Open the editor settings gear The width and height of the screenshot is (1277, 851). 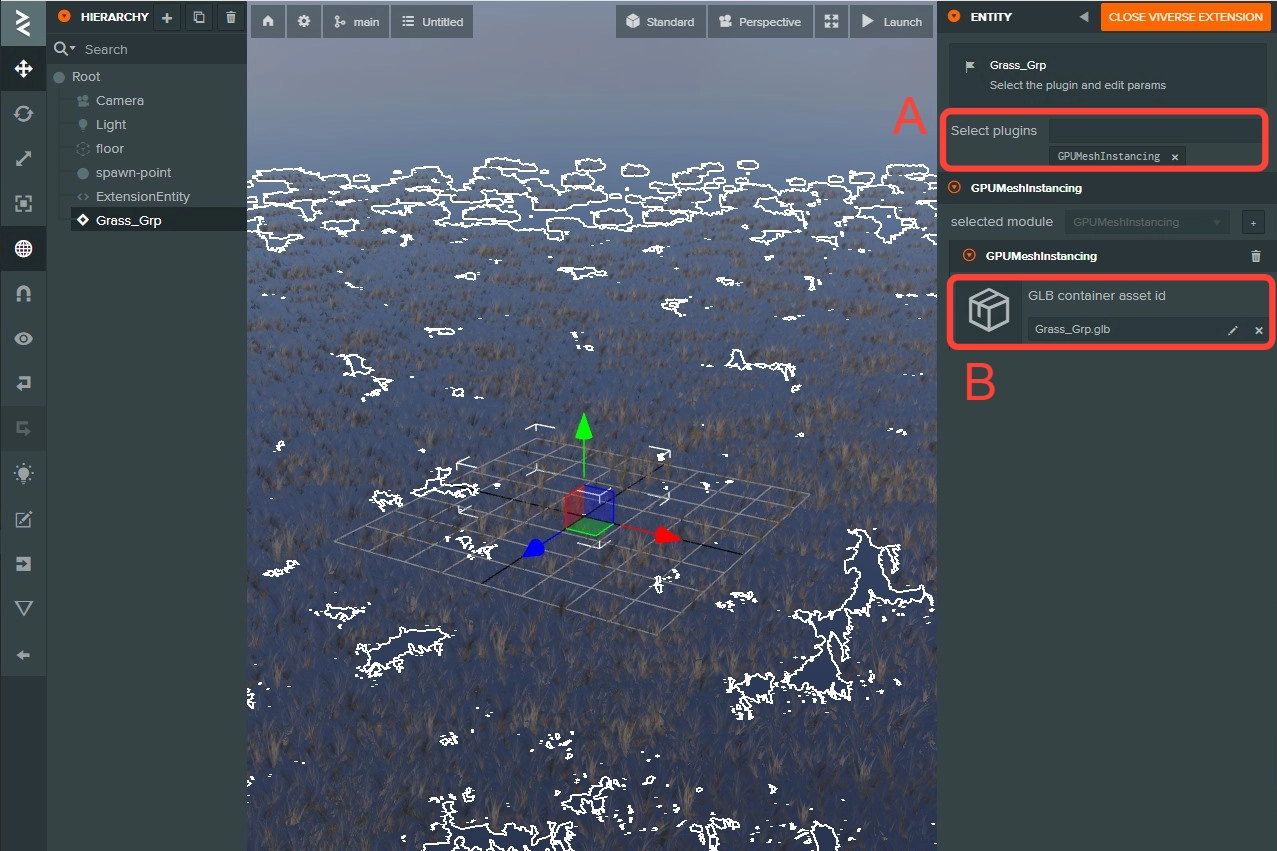(304, 21)
